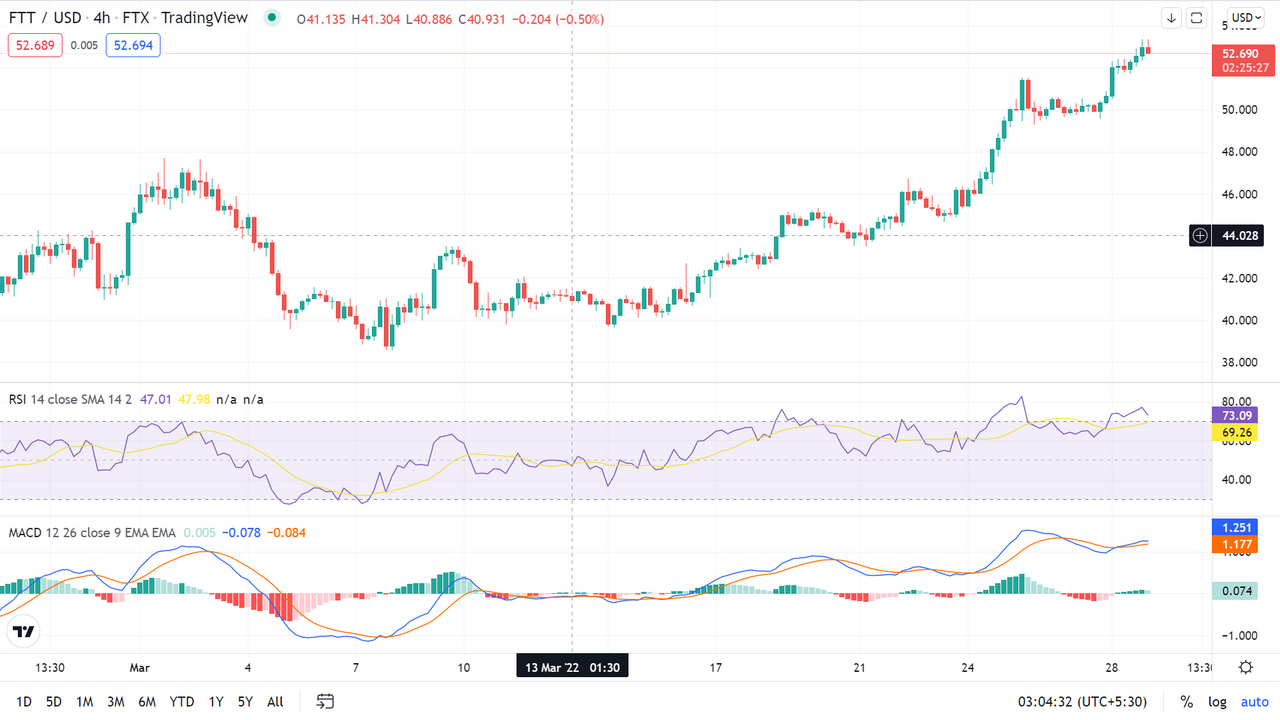The height and width of the screenshot is (720, 1280).
Task: Toggle percent scale mode
Action: coord(1186,702)
